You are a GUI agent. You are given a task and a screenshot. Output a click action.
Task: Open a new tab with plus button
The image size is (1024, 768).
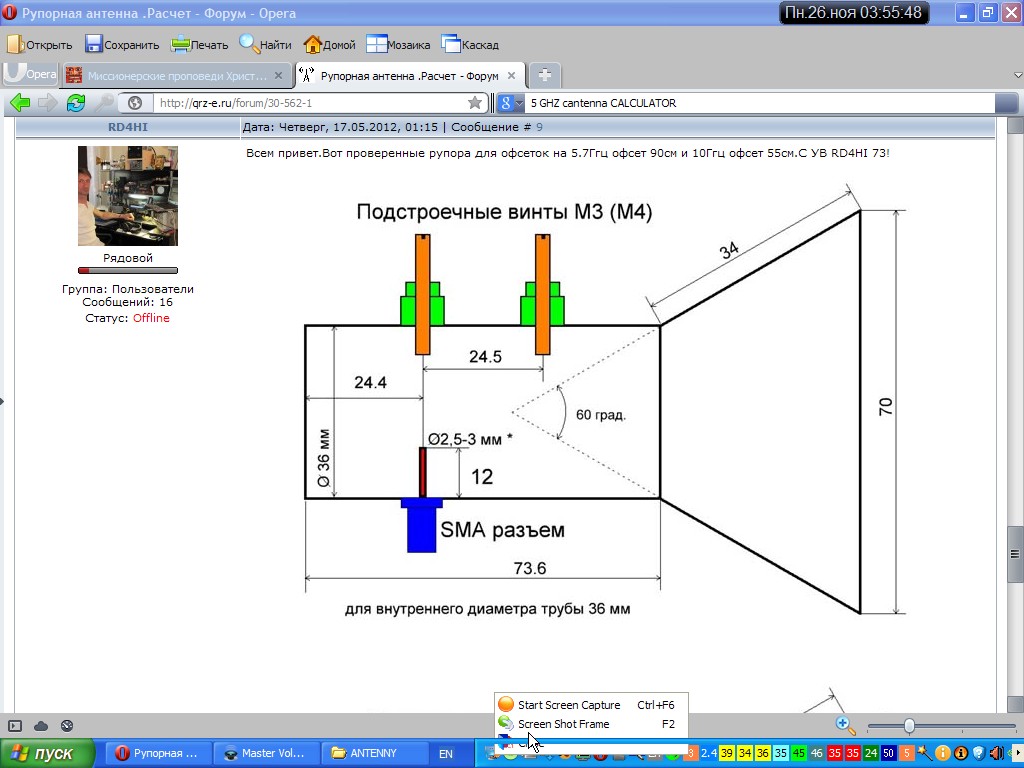(x=545, y=76)
